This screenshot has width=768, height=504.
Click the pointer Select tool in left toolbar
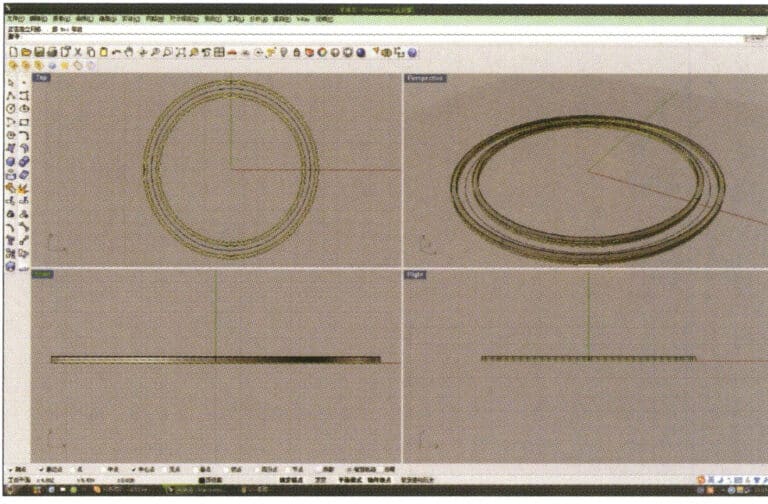click(11, 82)
